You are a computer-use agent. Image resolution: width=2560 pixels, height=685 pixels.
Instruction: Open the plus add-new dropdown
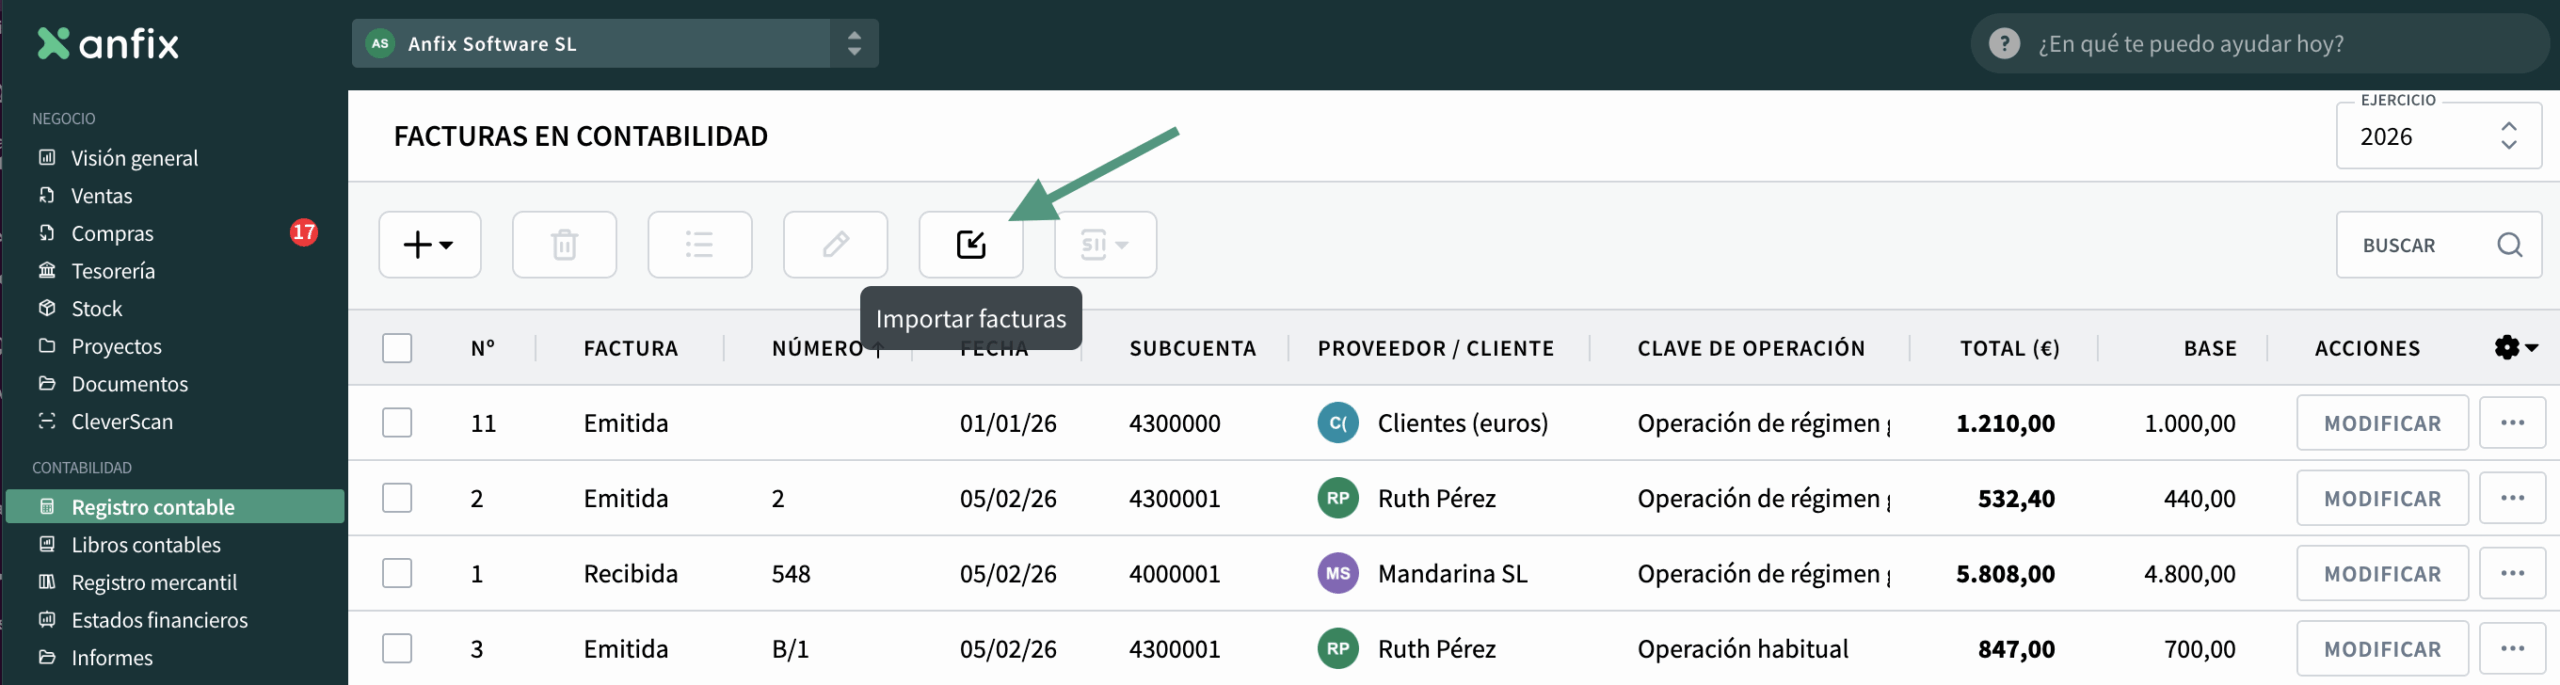click(429, 244)
